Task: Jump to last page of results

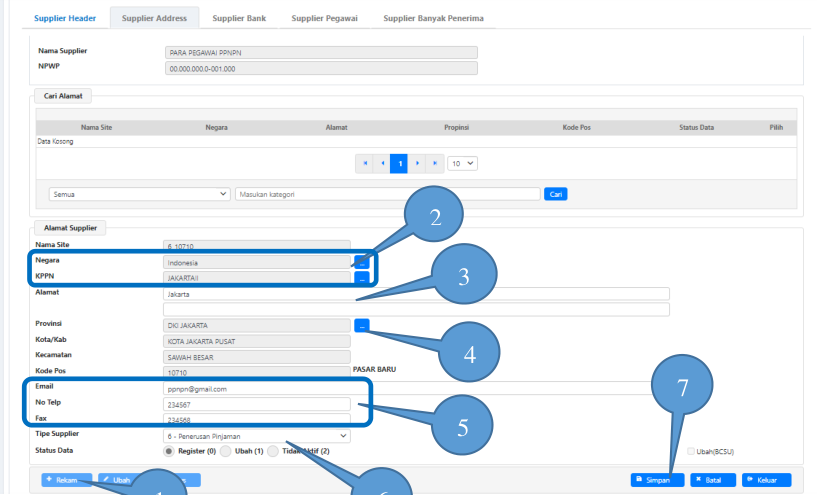Action: click(434, 163)
